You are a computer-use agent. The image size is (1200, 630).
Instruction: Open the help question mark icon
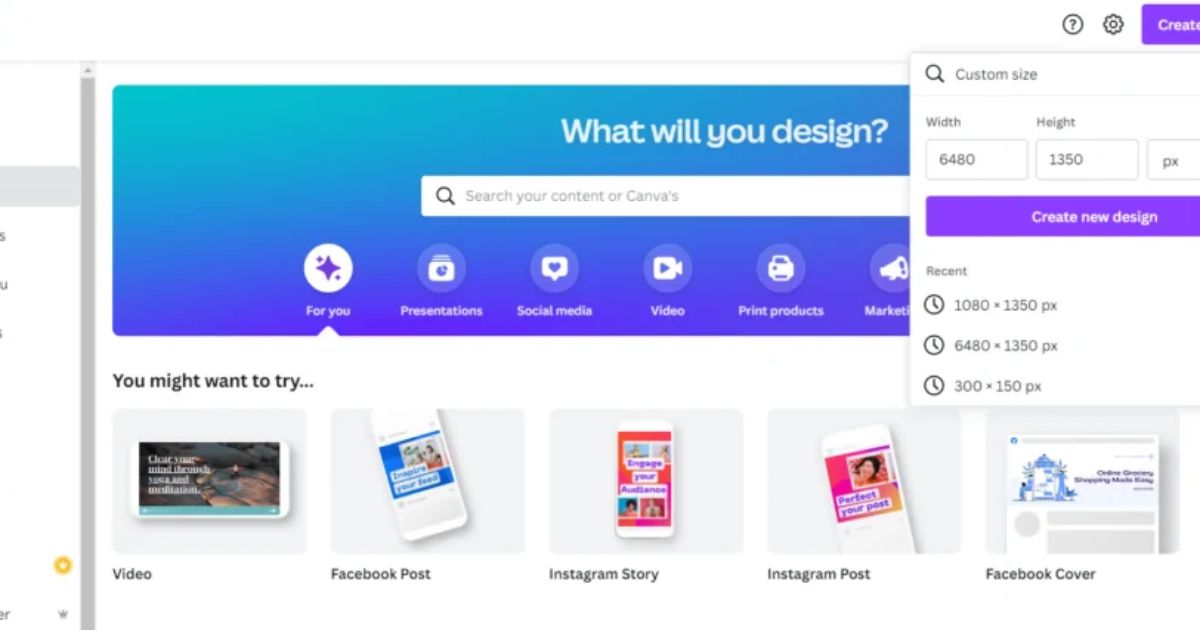[1073, 25]
